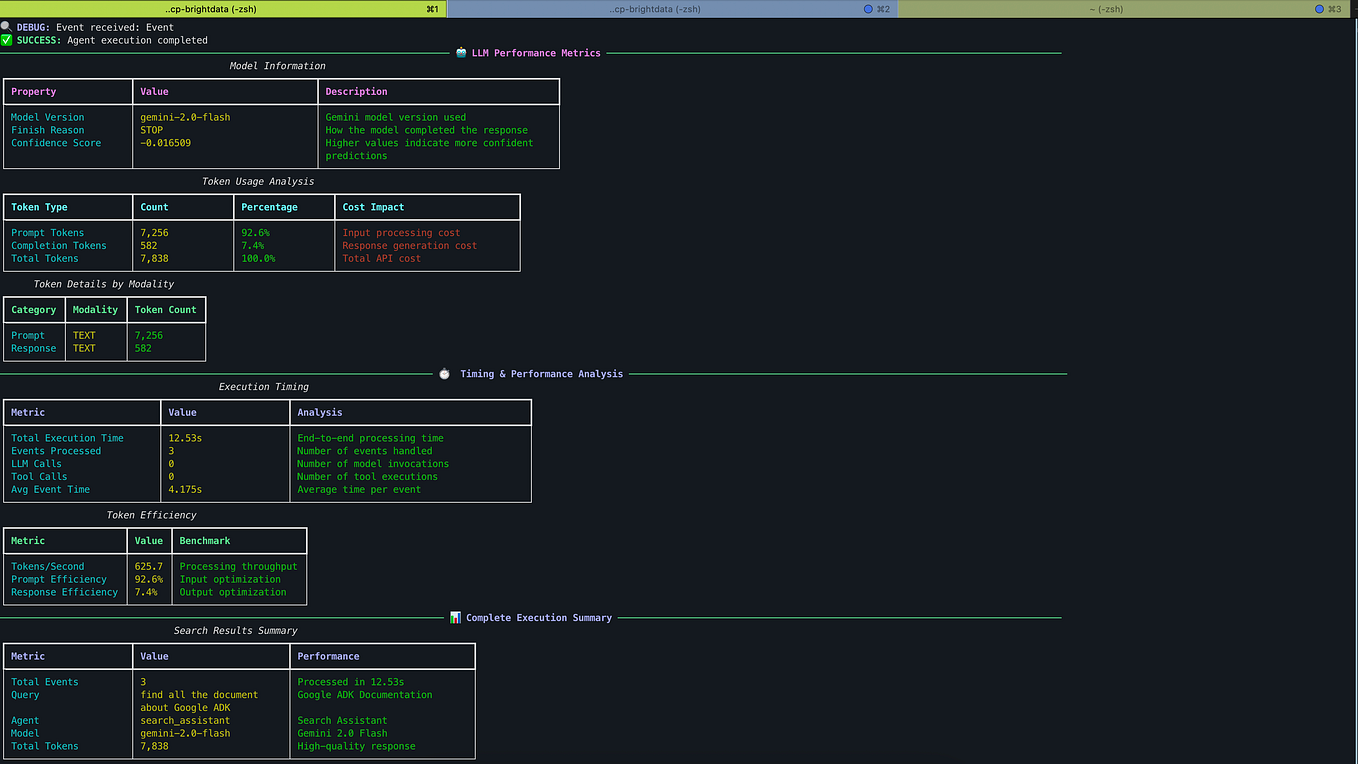Click the Tokens/Second metric label

(x=47, y=566)
